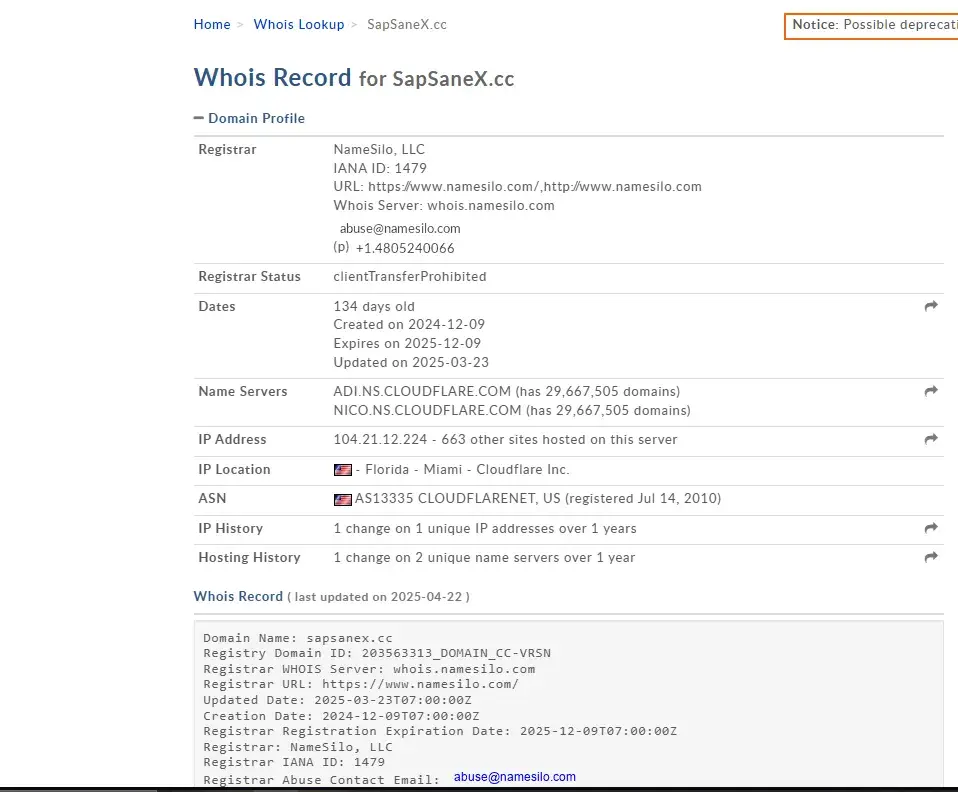Image resolution: width=958 pixels, height=792 pixels.
Task: Click Registrar IANA ID: 1479 raw line
Action: click(x=294, y=762)
